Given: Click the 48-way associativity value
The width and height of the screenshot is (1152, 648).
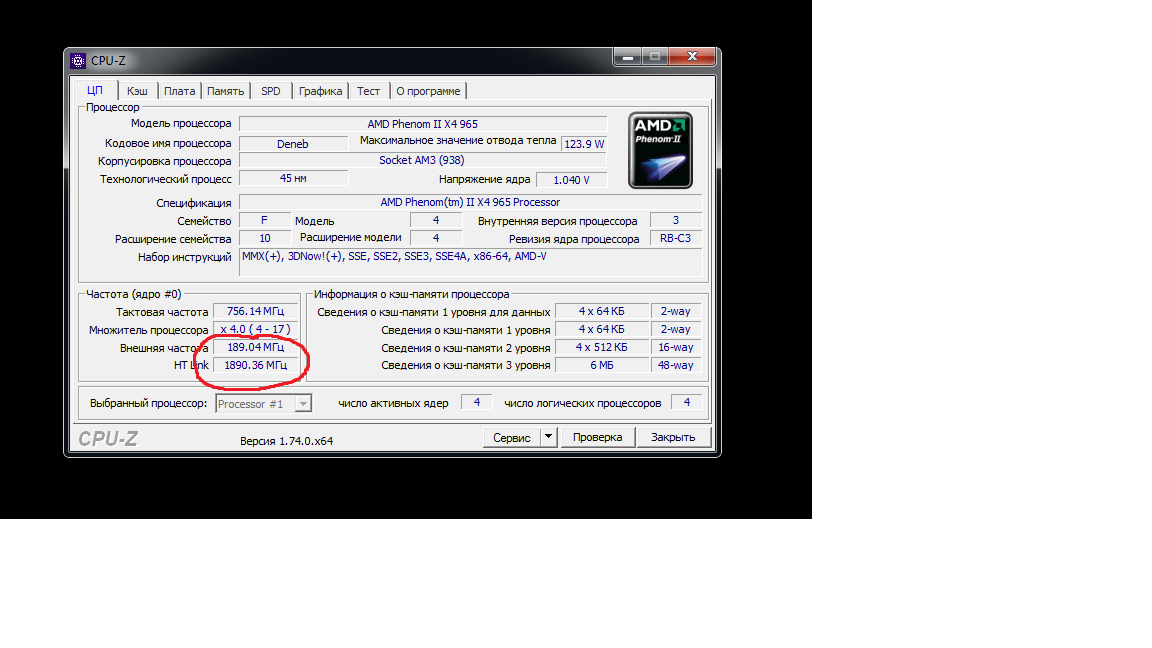Looking at the screenshot, I should coord(676,365).
